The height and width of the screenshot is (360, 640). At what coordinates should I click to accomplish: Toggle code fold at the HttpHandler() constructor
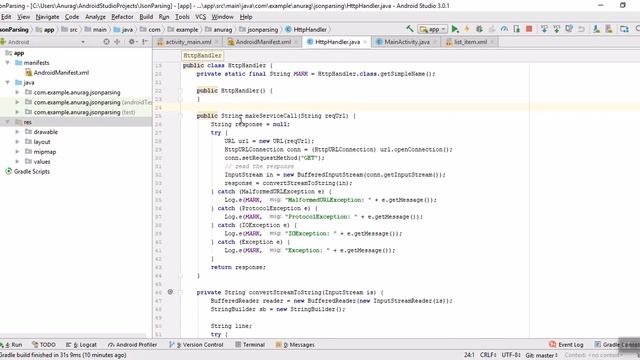[180, 91]
